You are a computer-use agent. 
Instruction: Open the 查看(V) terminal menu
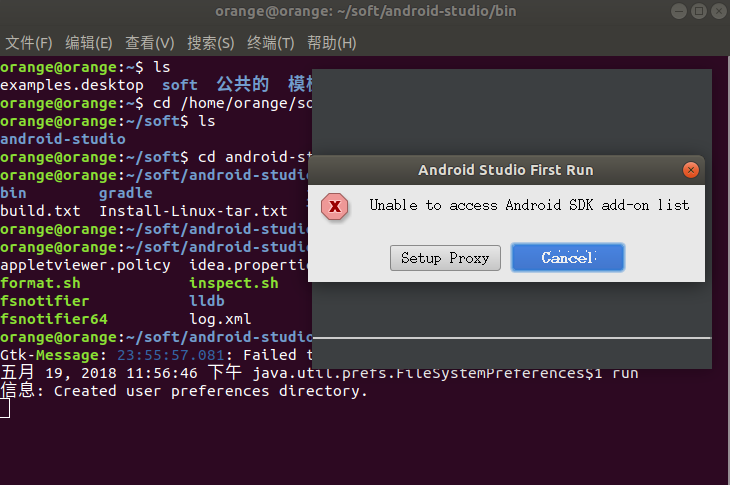coord(149,43)
